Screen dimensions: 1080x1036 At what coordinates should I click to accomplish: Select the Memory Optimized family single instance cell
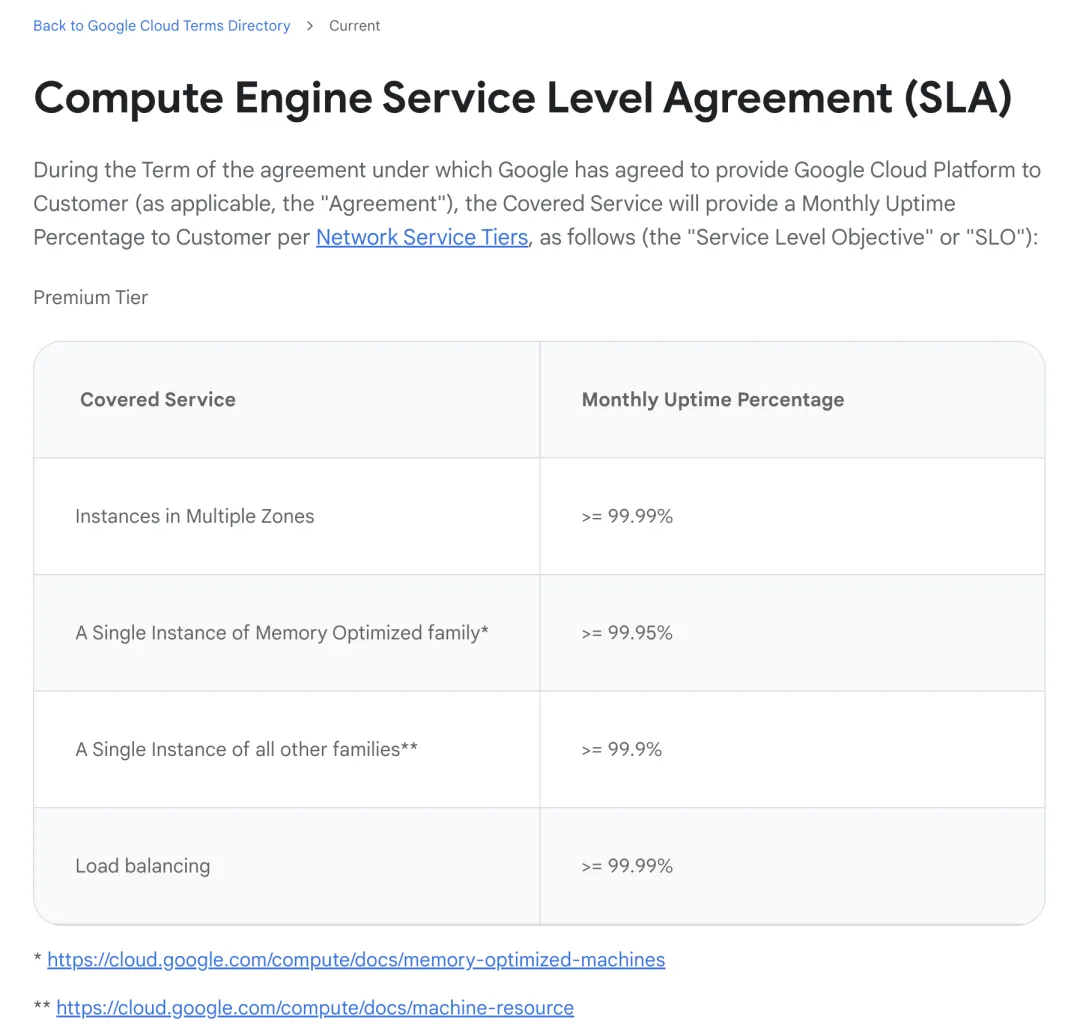(282, 633)
